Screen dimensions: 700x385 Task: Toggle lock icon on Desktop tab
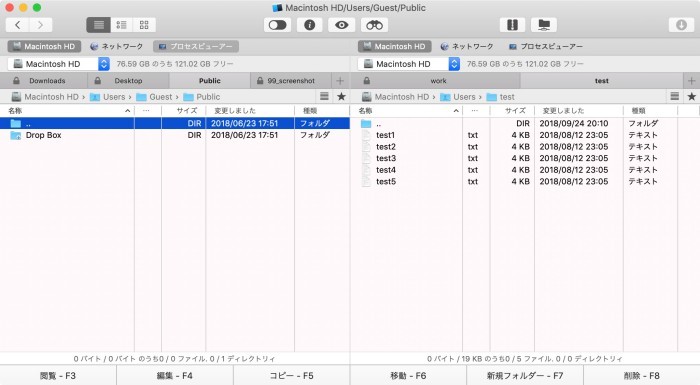click(97, 81)
